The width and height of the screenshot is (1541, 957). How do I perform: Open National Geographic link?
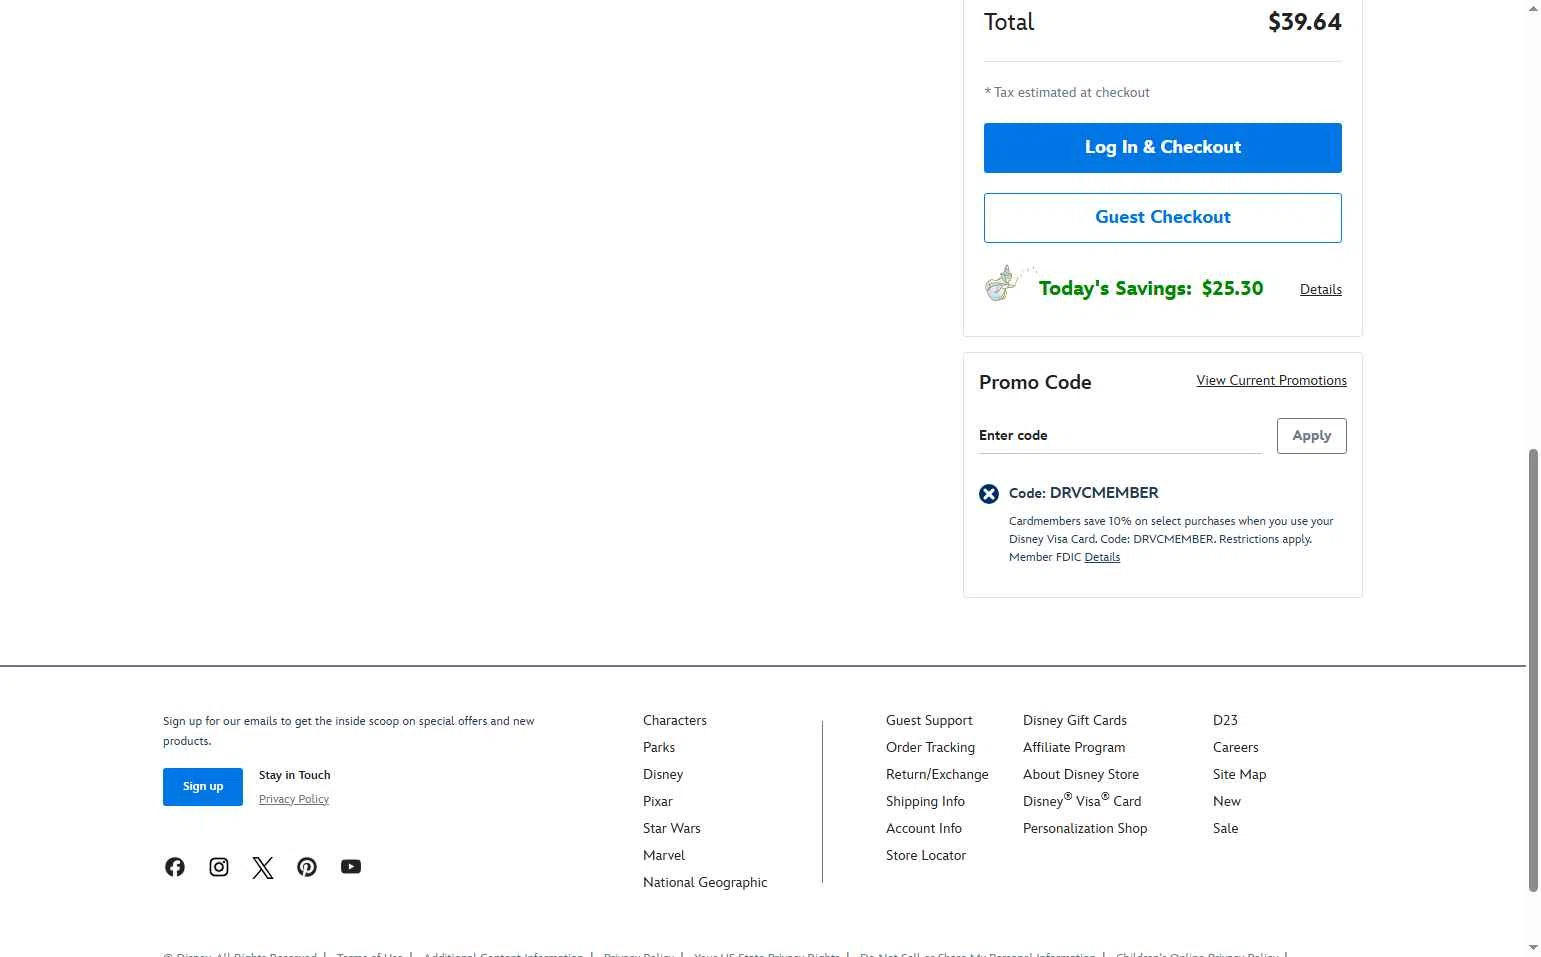coord(705,883)
